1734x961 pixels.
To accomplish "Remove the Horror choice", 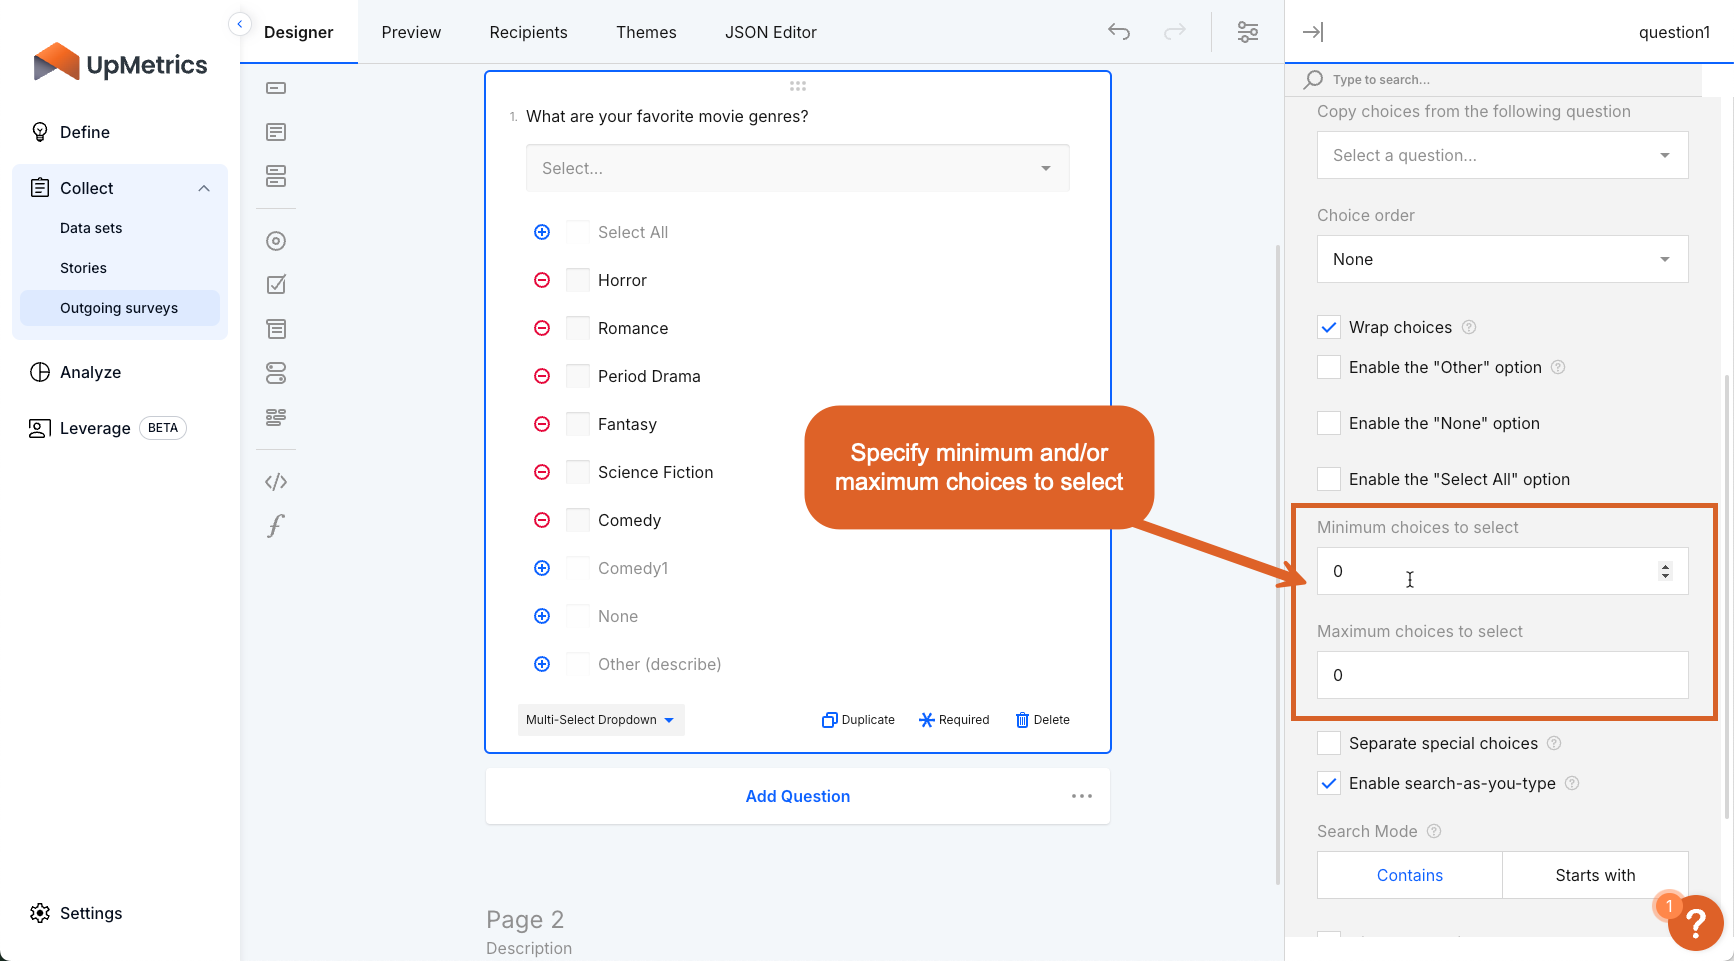I will click(x=542, y=280).
